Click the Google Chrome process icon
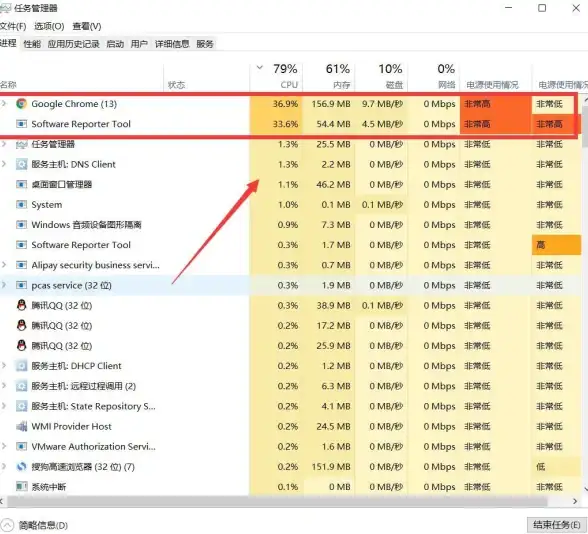588x534 pixels. [21, 104]
